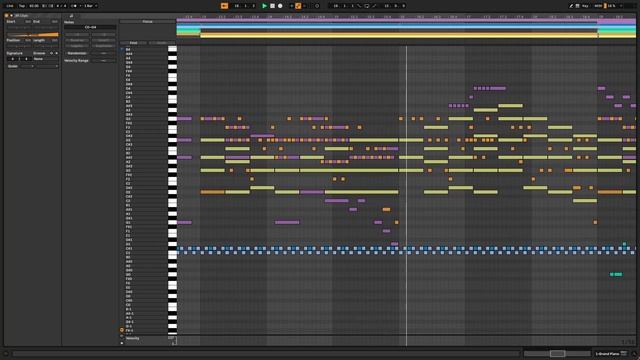Toggle the detail view icon at bottom-right corner
Screen dimensions: 640x360
tap(634, 353)
